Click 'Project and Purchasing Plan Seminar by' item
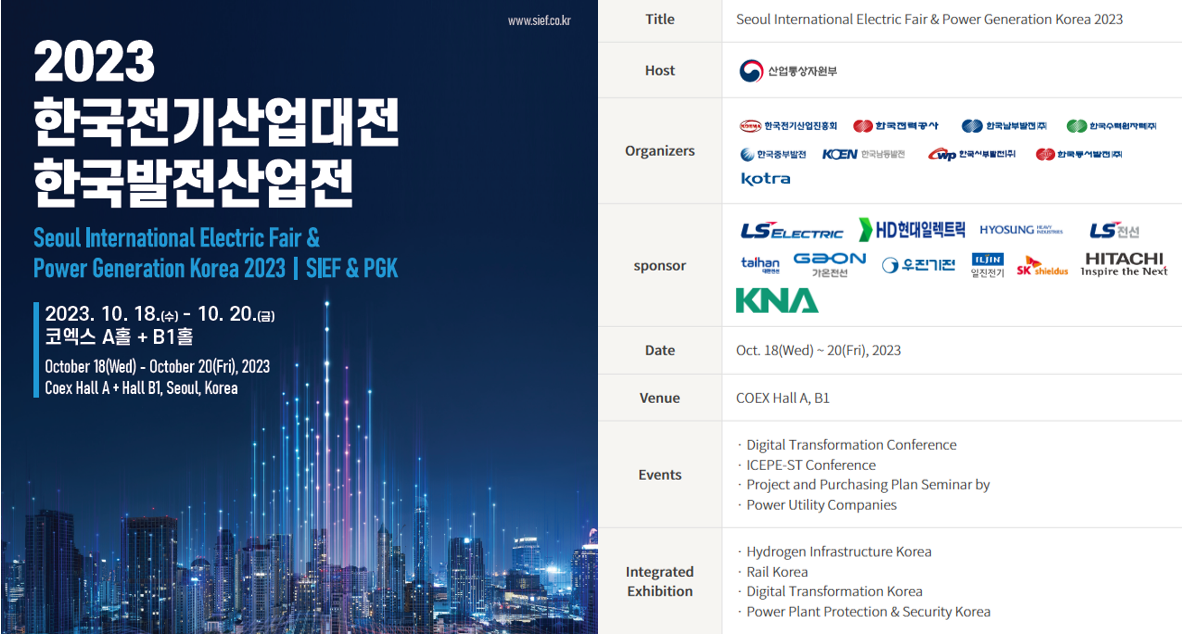Screen dimensions: 1182x634 pyautogui.click(x=868, y=485)
